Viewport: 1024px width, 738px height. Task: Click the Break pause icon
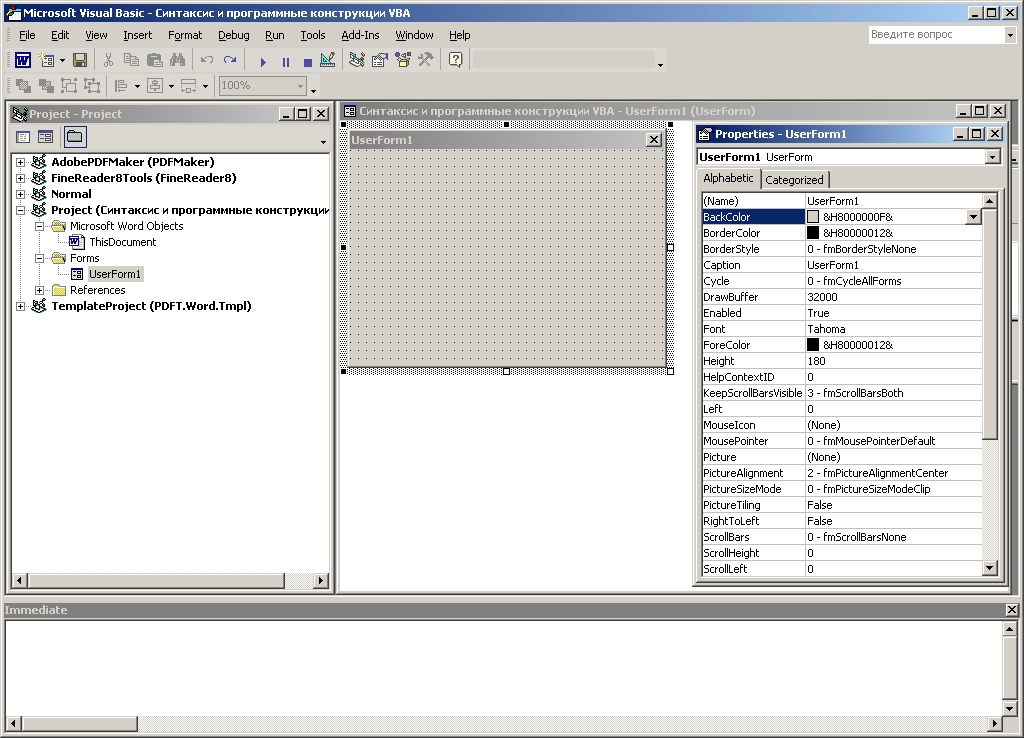(x=285, y=62)
